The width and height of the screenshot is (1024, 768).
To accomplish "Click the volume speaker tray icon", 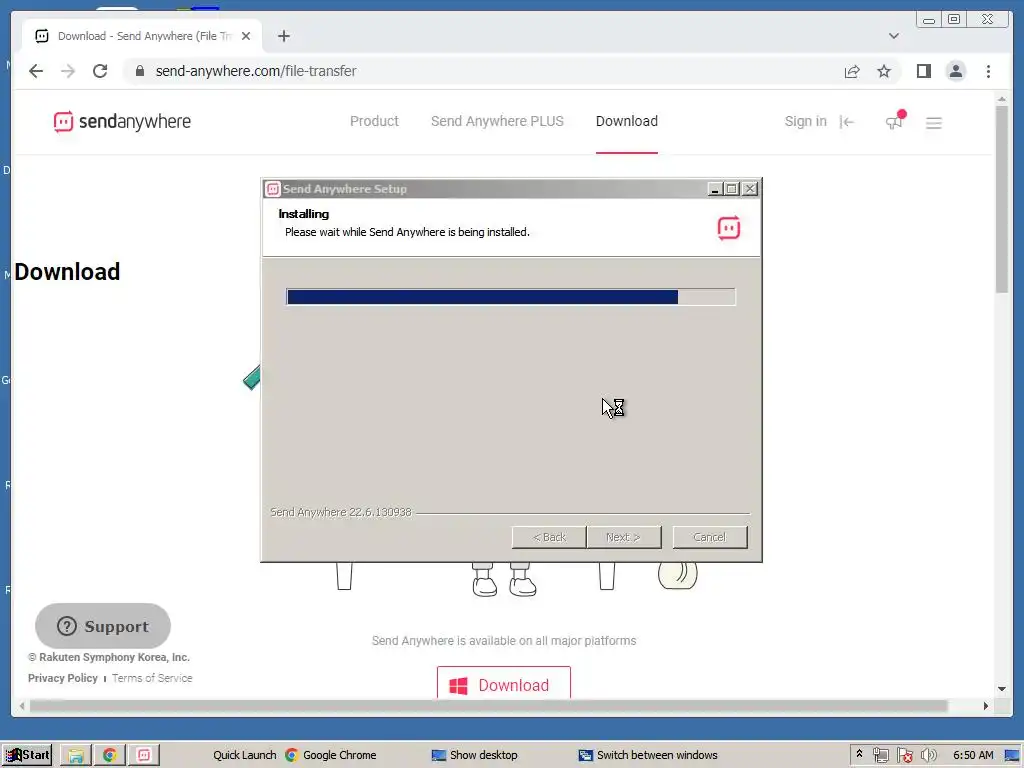I will point(928,756).
